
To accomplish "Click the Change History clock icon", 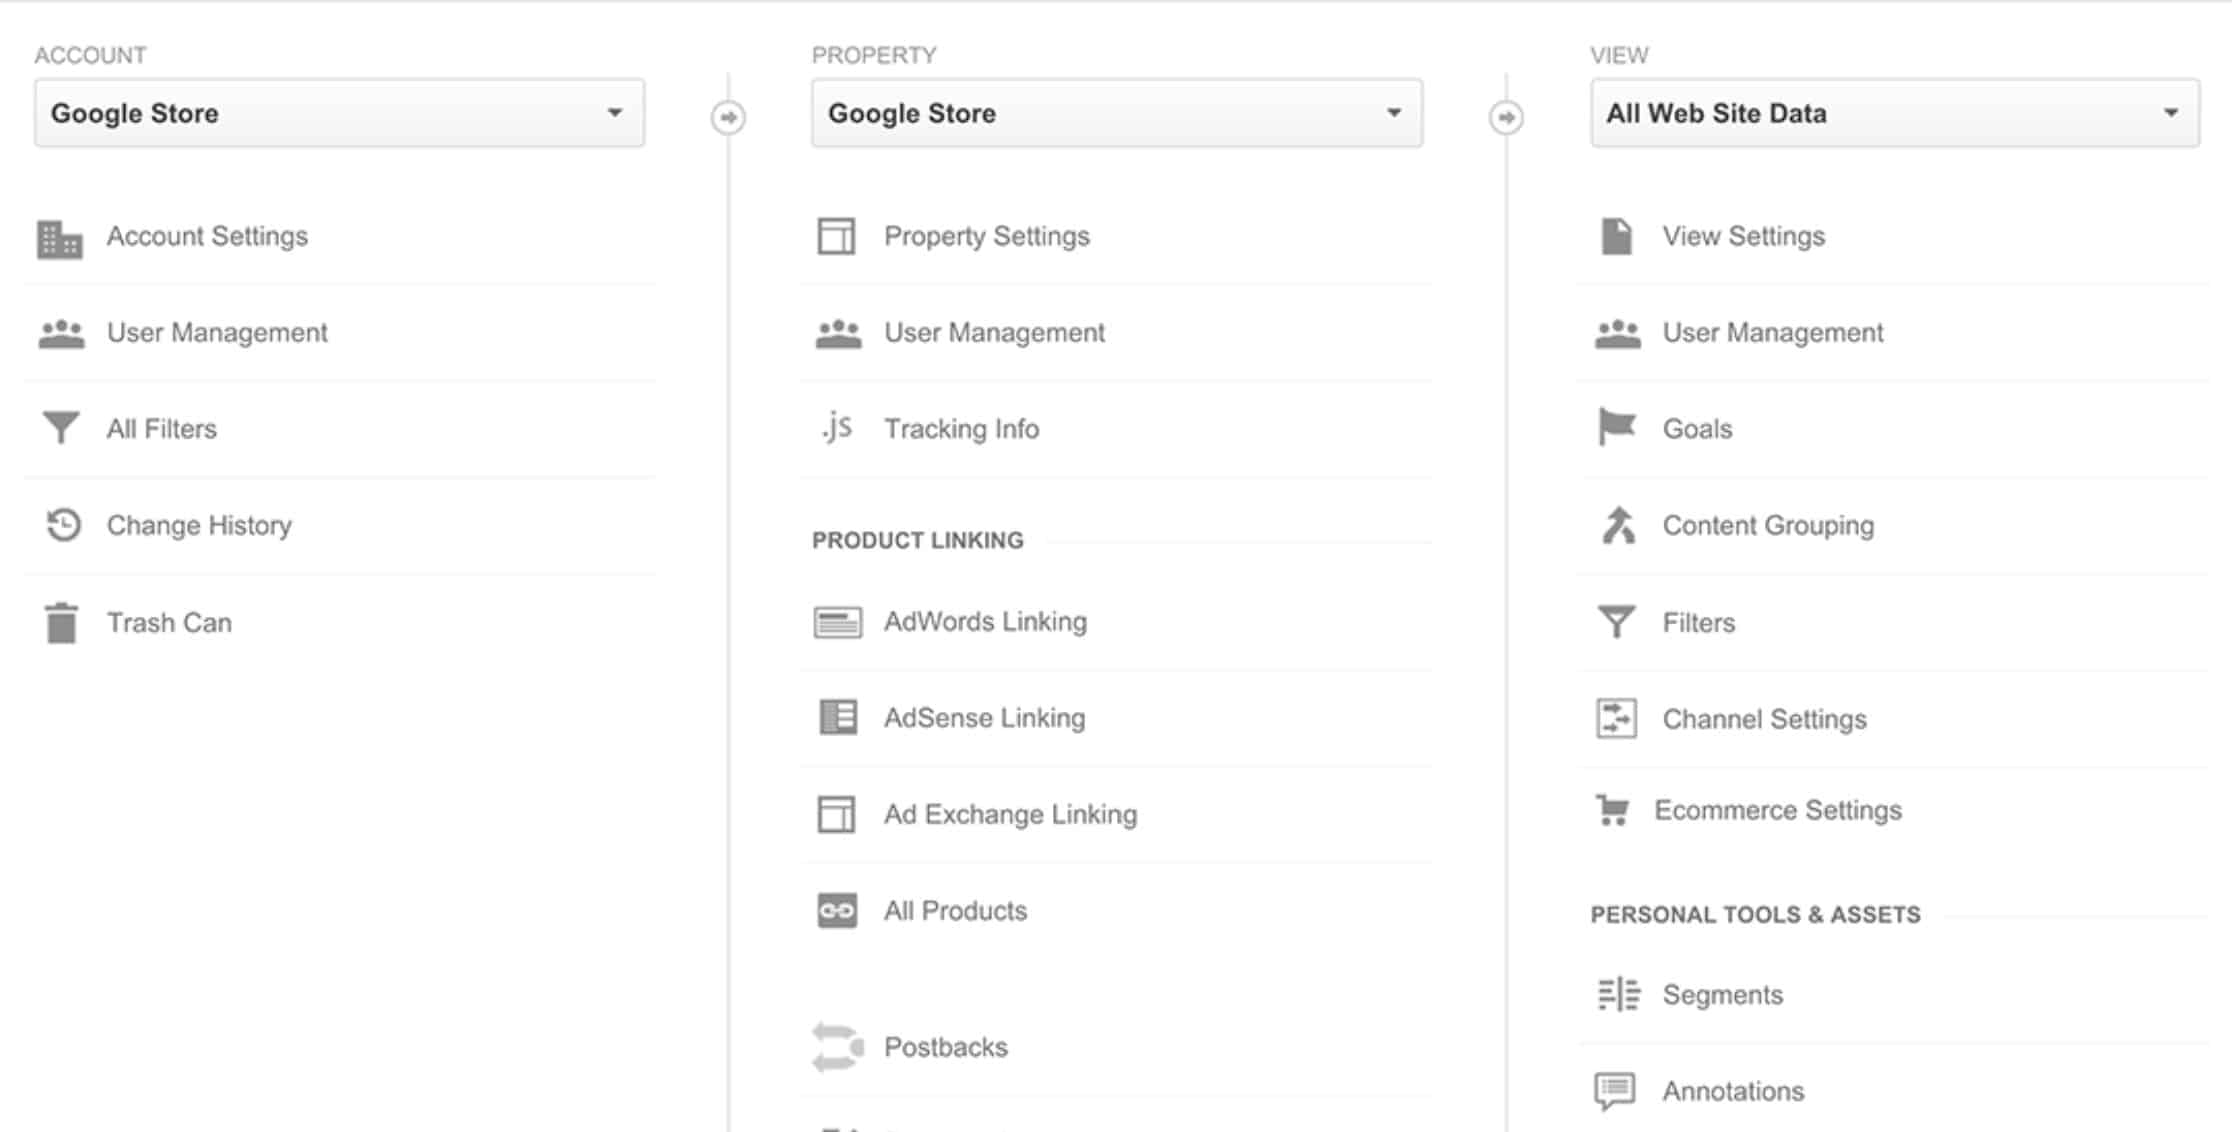I will point(60,524).
